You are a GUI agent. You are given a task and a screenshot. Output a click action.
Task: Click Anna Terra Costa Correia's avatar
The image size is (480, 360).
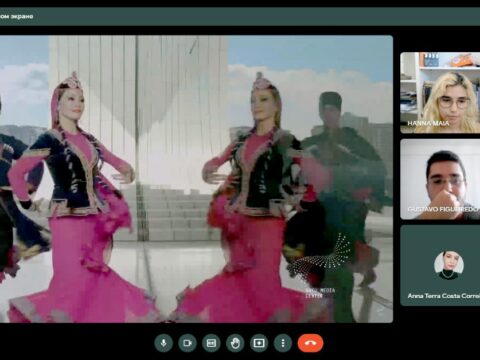449,265
